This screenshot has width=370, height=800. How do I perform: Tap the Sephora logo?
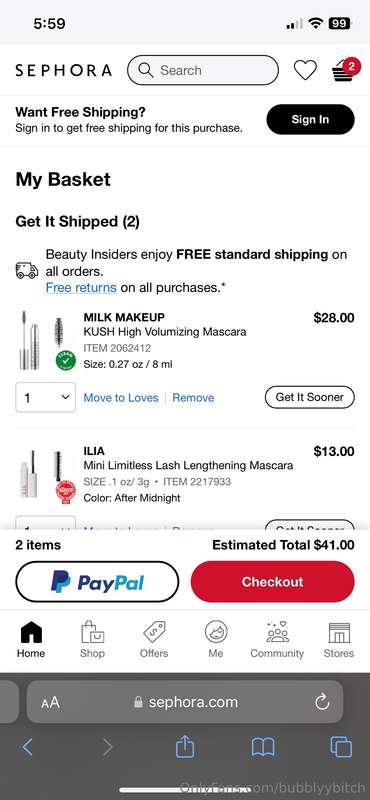pyautogui.click(x=63, y=70)
